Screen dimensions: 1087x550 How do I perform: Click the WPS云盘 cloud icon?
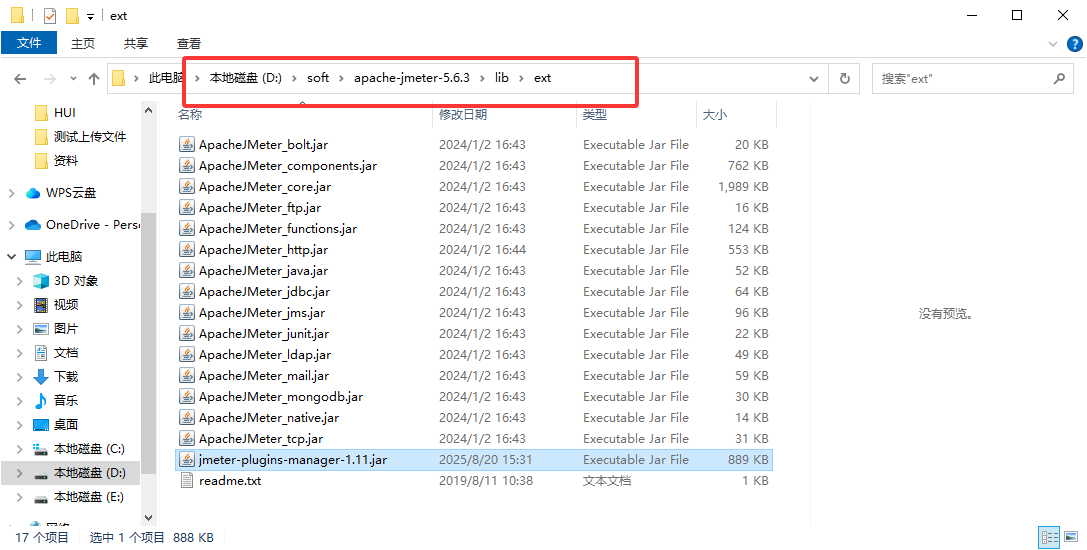click(x=33, y=193)
